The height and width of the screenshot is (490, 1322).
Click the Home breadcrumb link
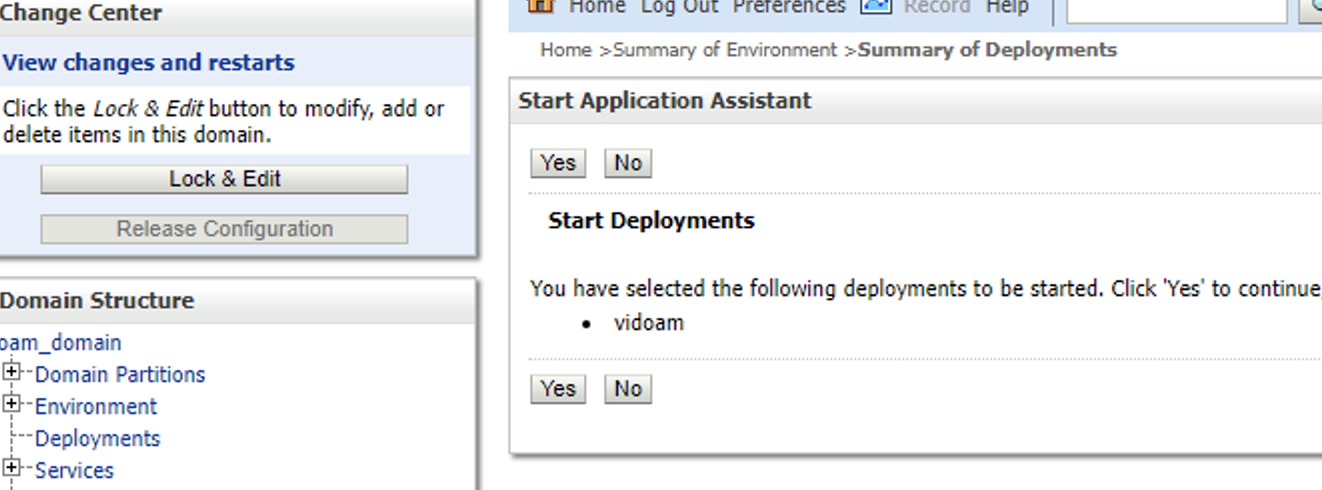[566, 50]
